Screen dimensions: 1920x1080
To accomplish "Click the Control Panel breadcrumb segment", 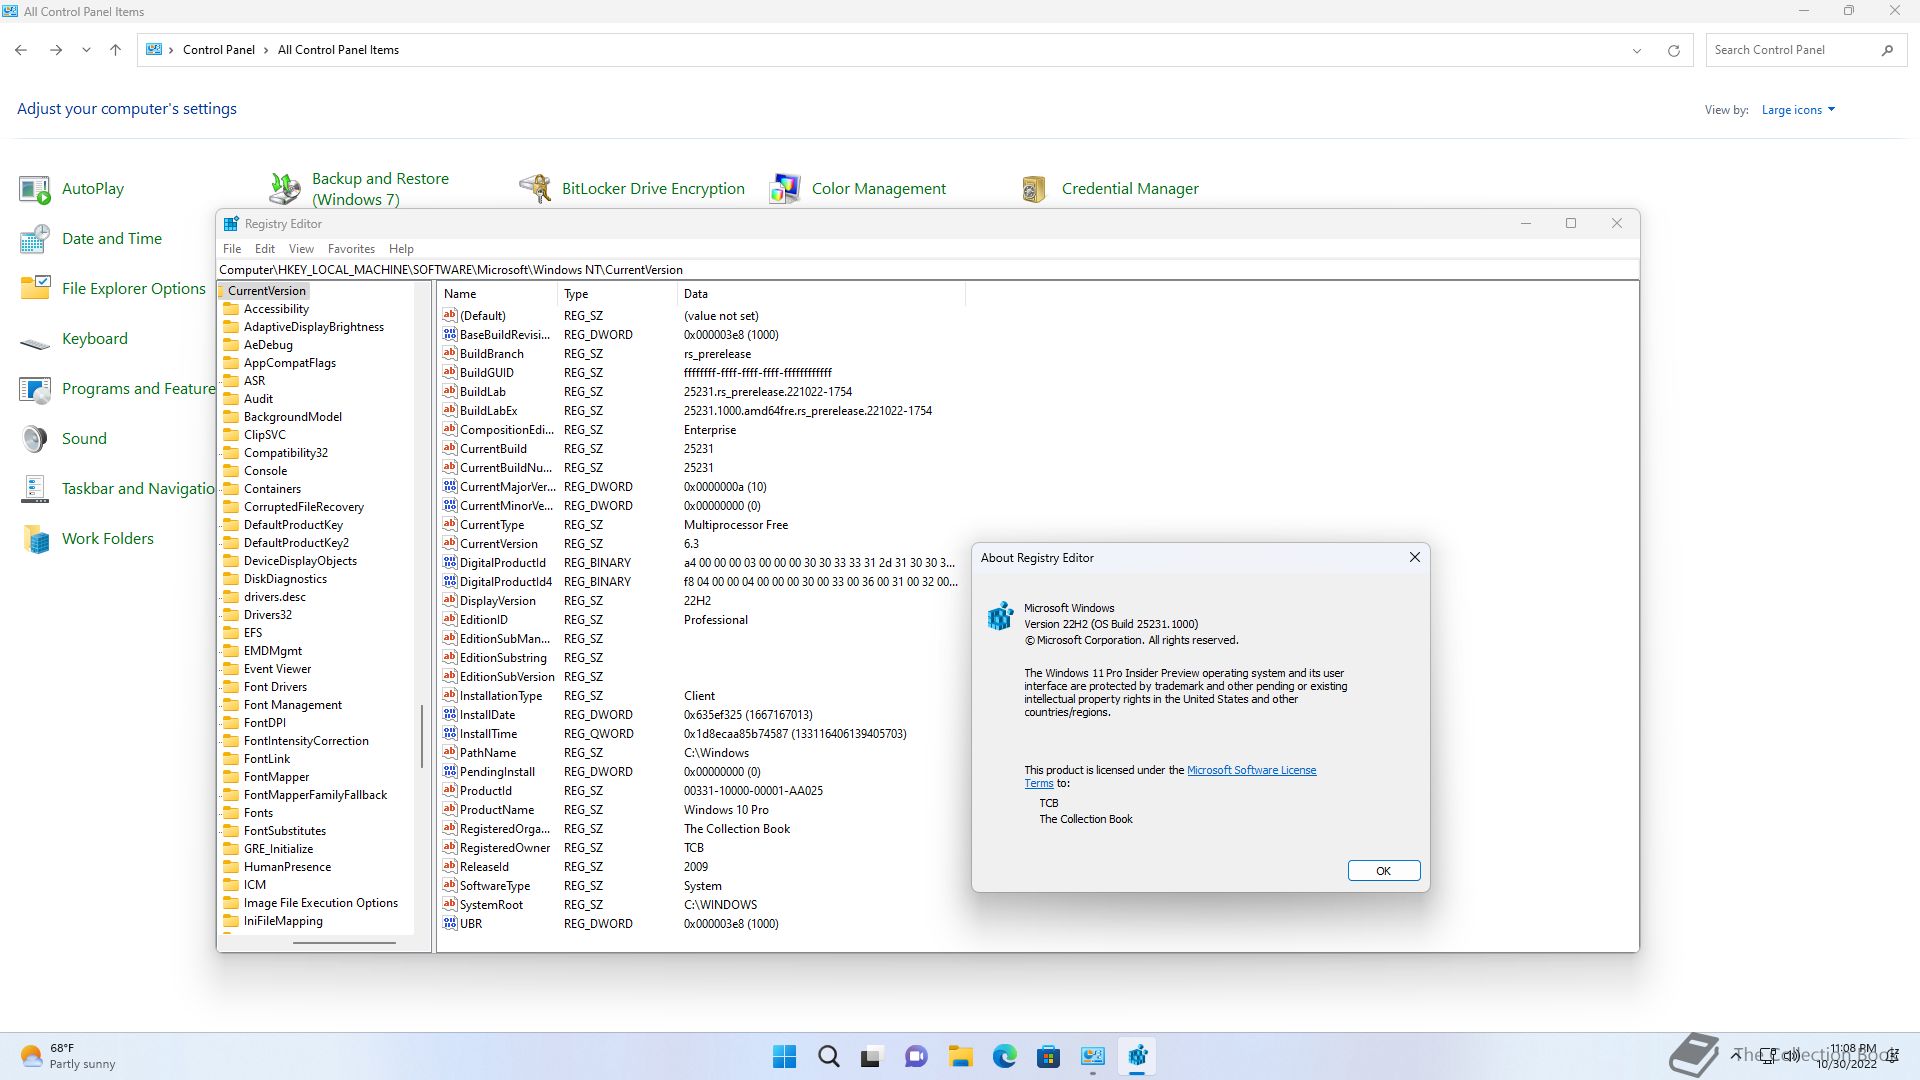I will (x=219, y=50).
